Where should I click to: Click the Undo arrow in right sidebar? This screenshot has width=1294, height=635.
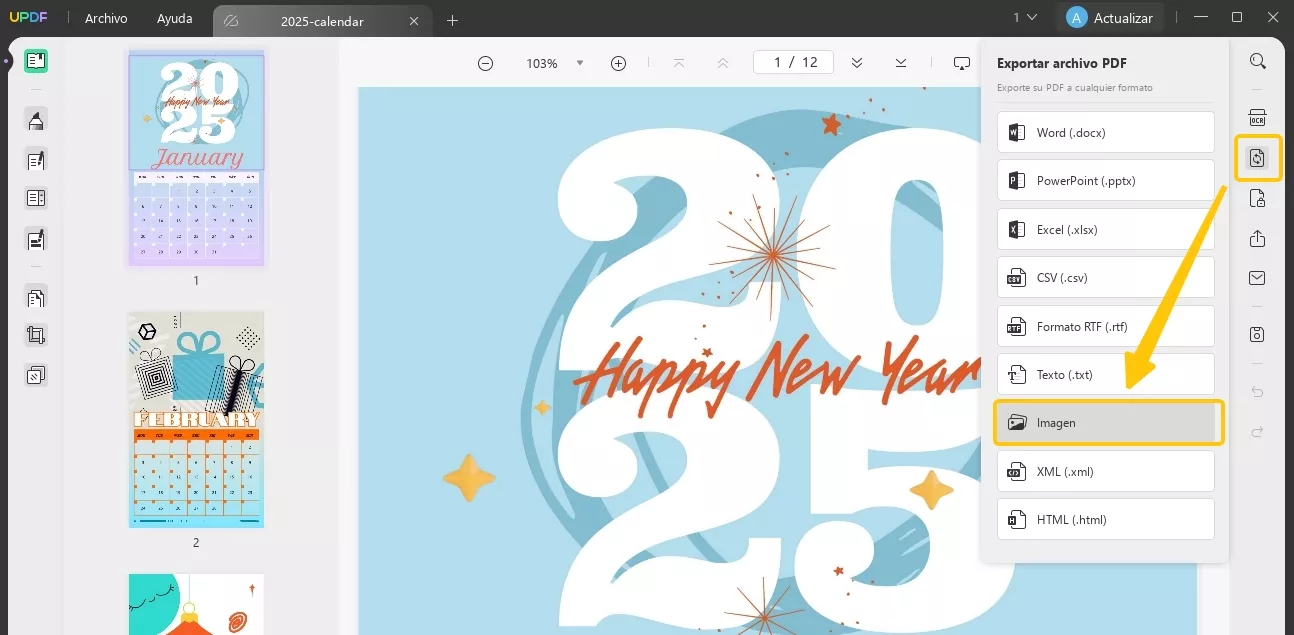[x=1258, y=391]
